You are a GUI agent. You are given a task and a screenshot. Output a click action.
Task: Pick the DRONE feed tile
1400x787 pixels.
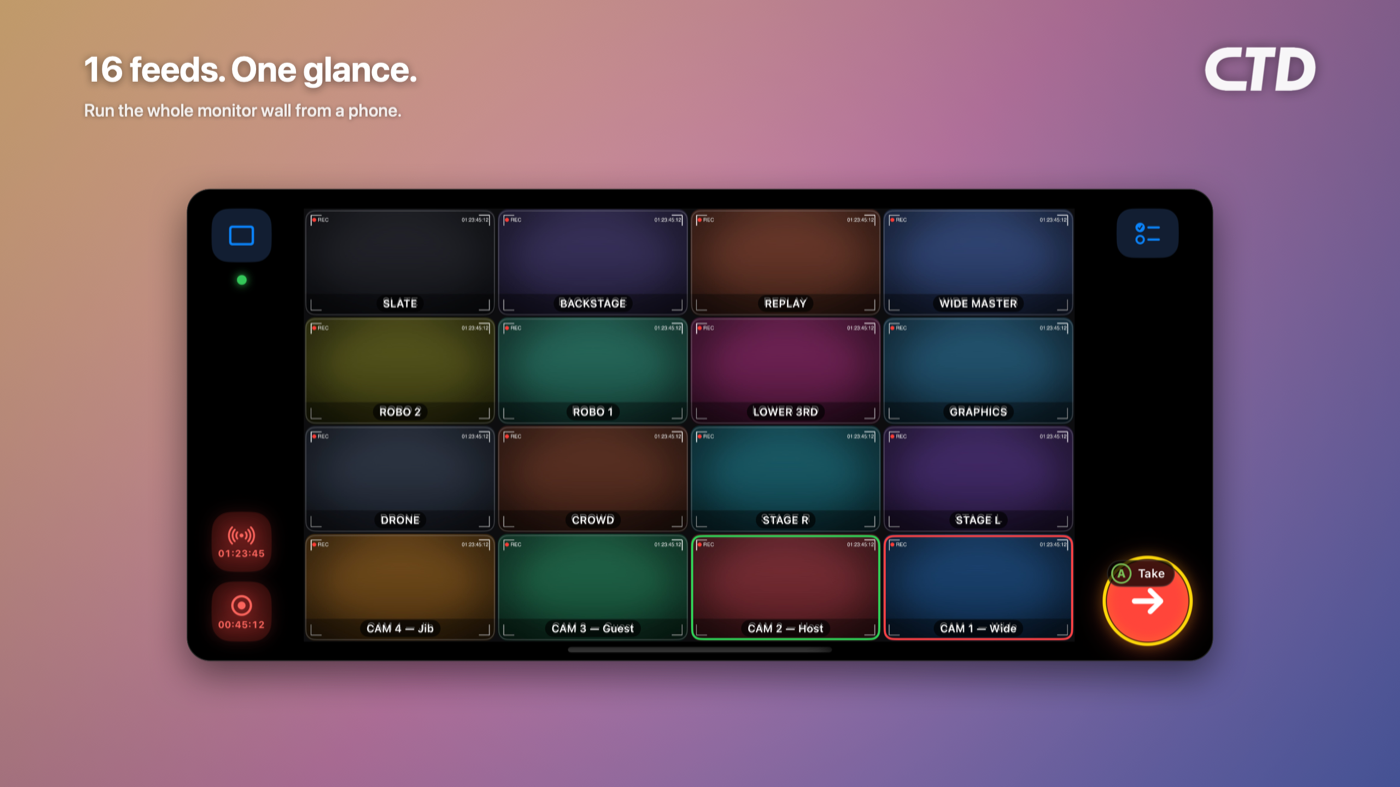tap(400, 479)
